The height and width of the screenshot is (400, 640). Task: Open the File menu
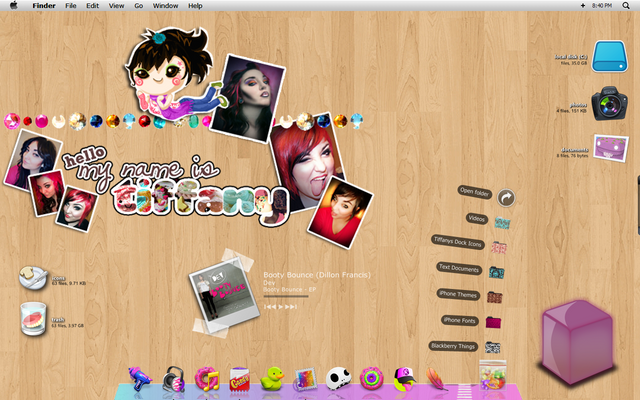click(x=71, y=6)
